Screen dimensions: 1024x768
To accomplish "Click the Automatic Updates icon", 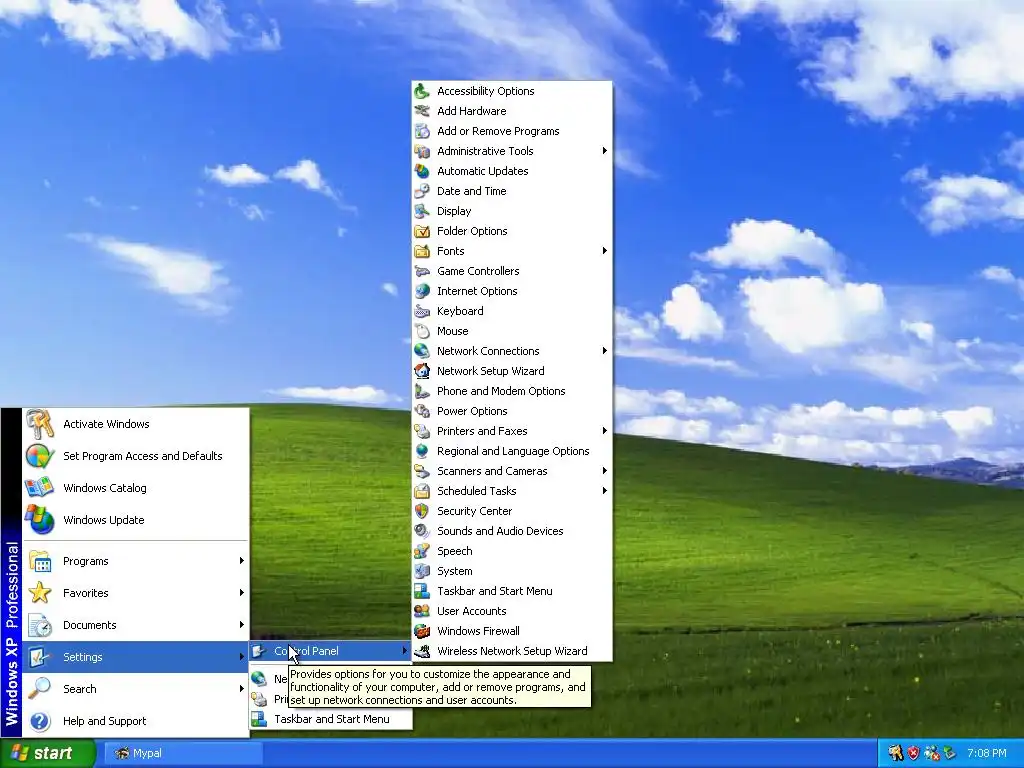I will (x=422, y=171).
